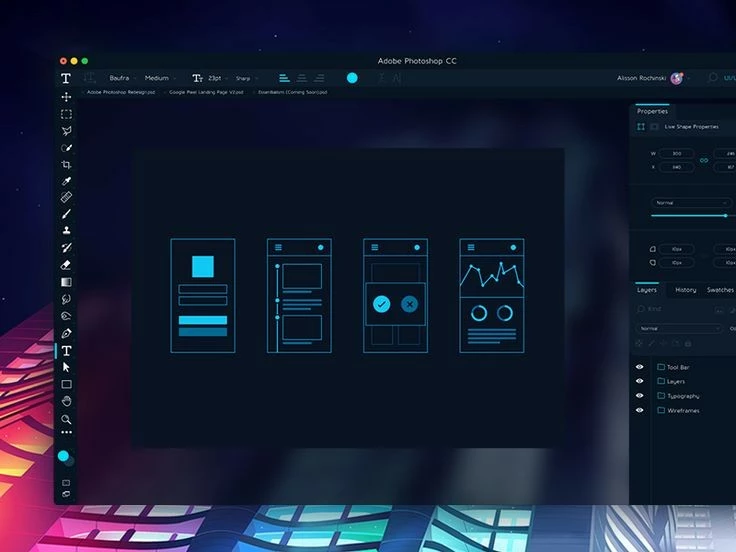Select the Dodge tool

pyautogui.click(x=66, y=316)
